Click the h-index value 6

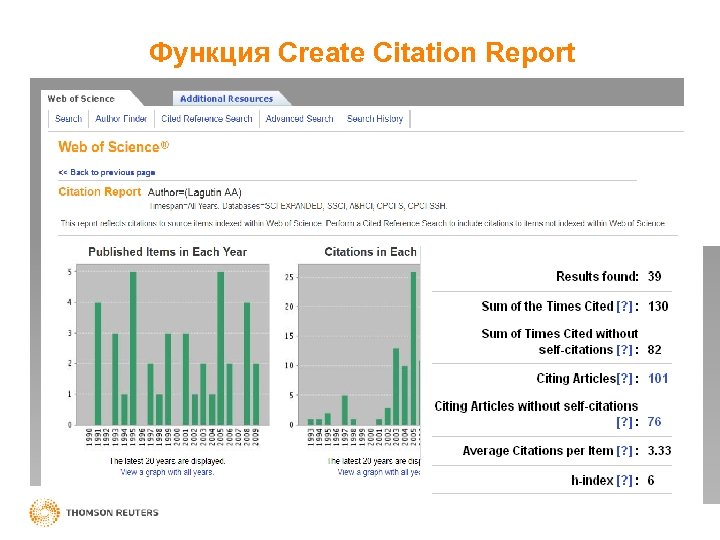tap(651, 480)
